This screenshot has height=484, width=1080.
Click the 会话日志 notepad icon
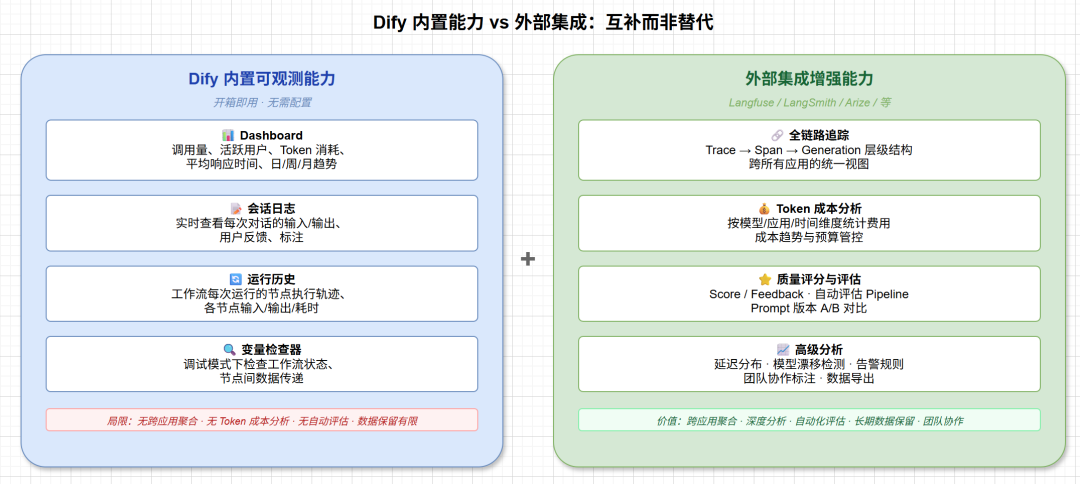click(236, 209)
